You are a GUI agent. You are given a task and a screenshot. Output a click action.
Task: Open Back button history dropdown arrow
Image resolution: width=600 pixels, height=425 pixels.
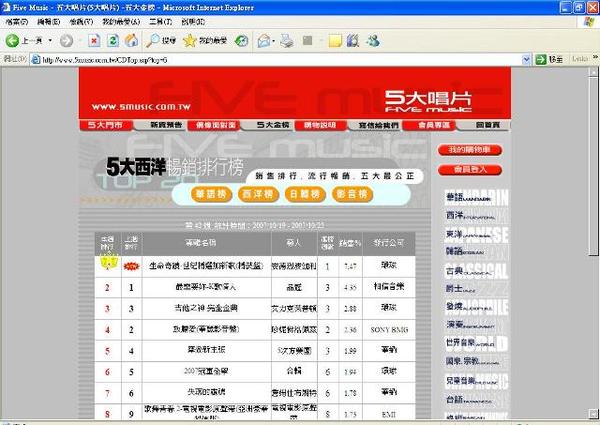click(x=50, y=41)
